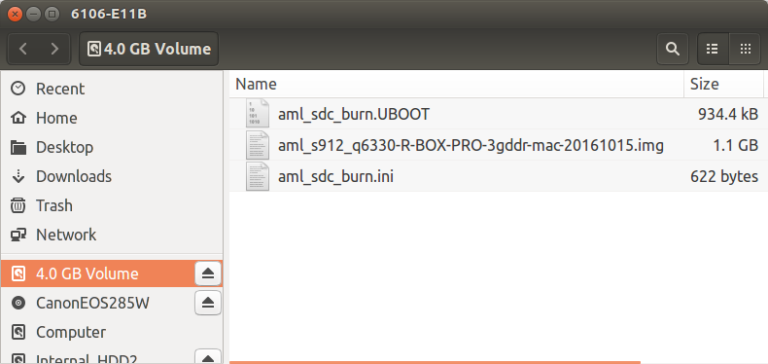Open Downloads in the sidebar
This screenshot has height=364, width=768.
click(112, 176)
